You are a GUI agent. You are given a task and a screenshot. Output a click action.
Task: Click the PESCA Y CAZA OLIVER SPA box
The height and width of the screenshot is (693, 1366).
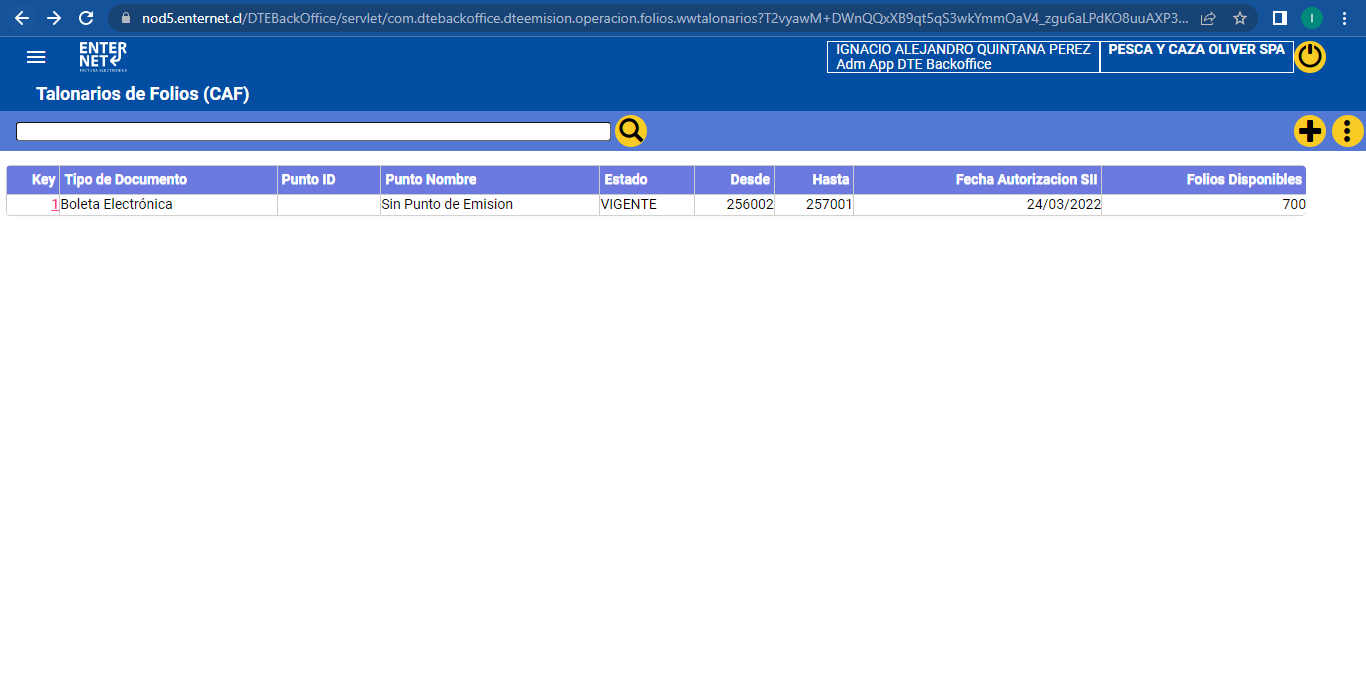click(1196, 57)
